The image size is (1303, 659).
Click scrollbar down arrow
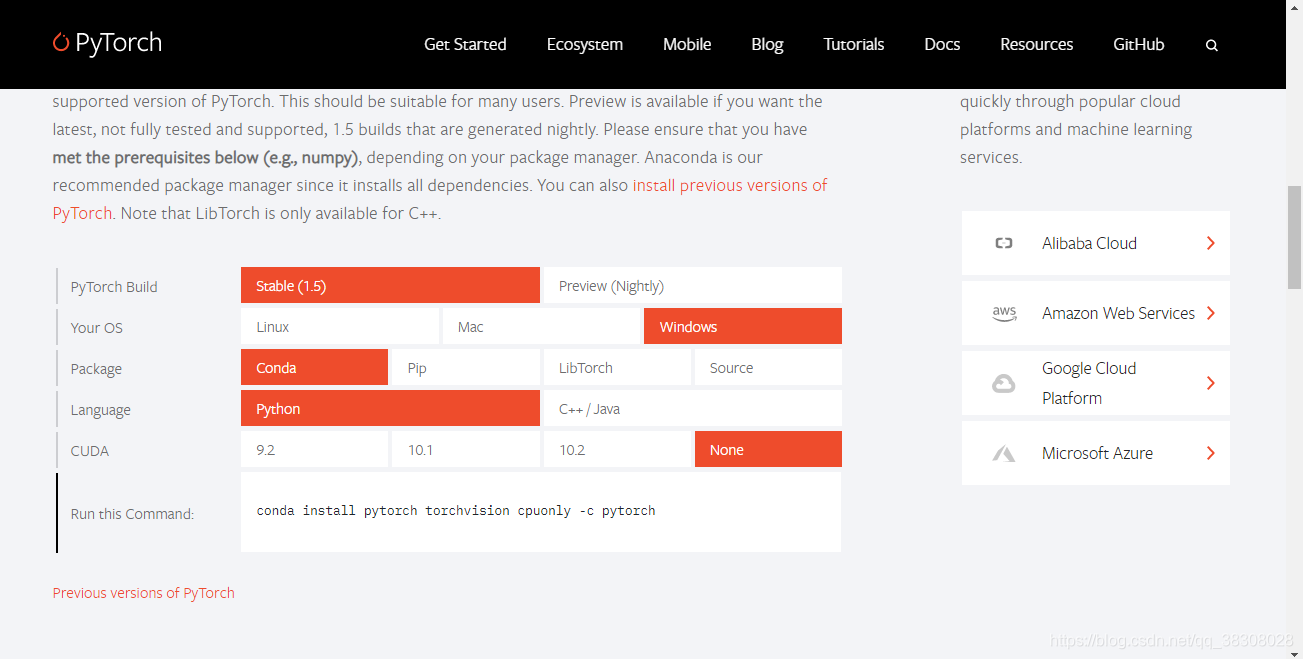(x=1294, y=651)
